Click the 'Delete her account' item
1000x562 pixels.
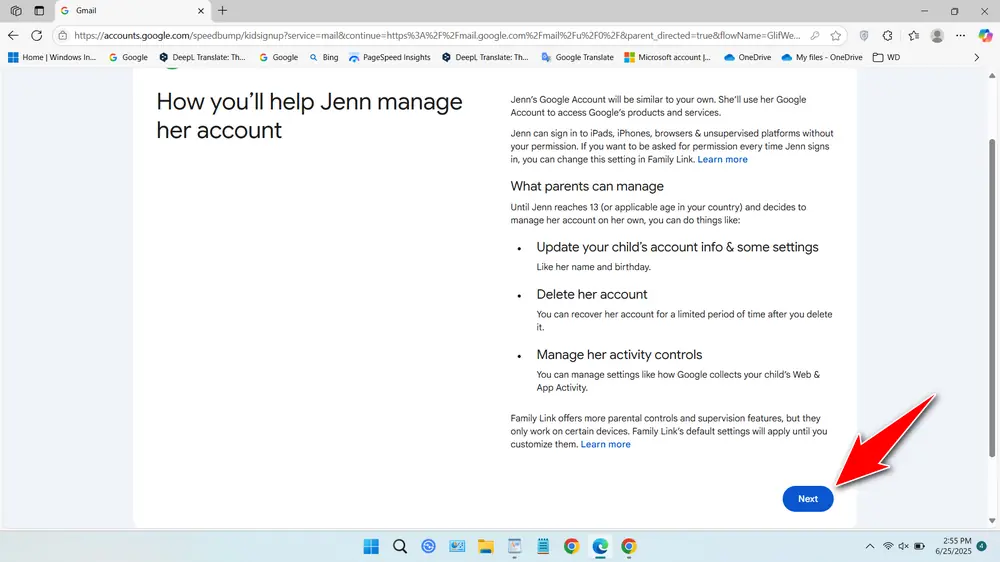[591, 295]
